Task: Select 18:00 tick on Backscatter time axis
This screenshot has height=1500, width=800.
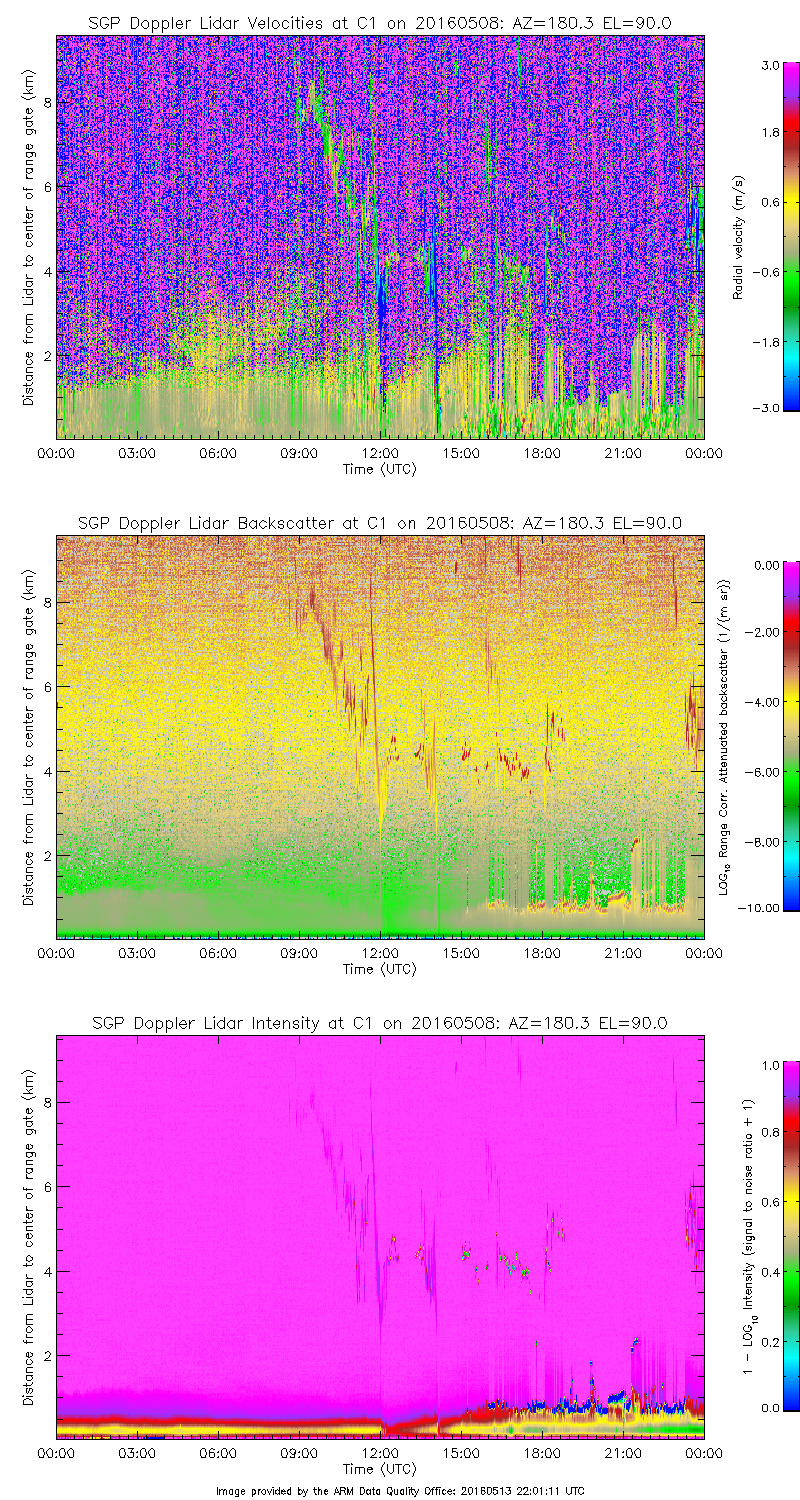Action: pyautogui.click(x=542, y=953)
